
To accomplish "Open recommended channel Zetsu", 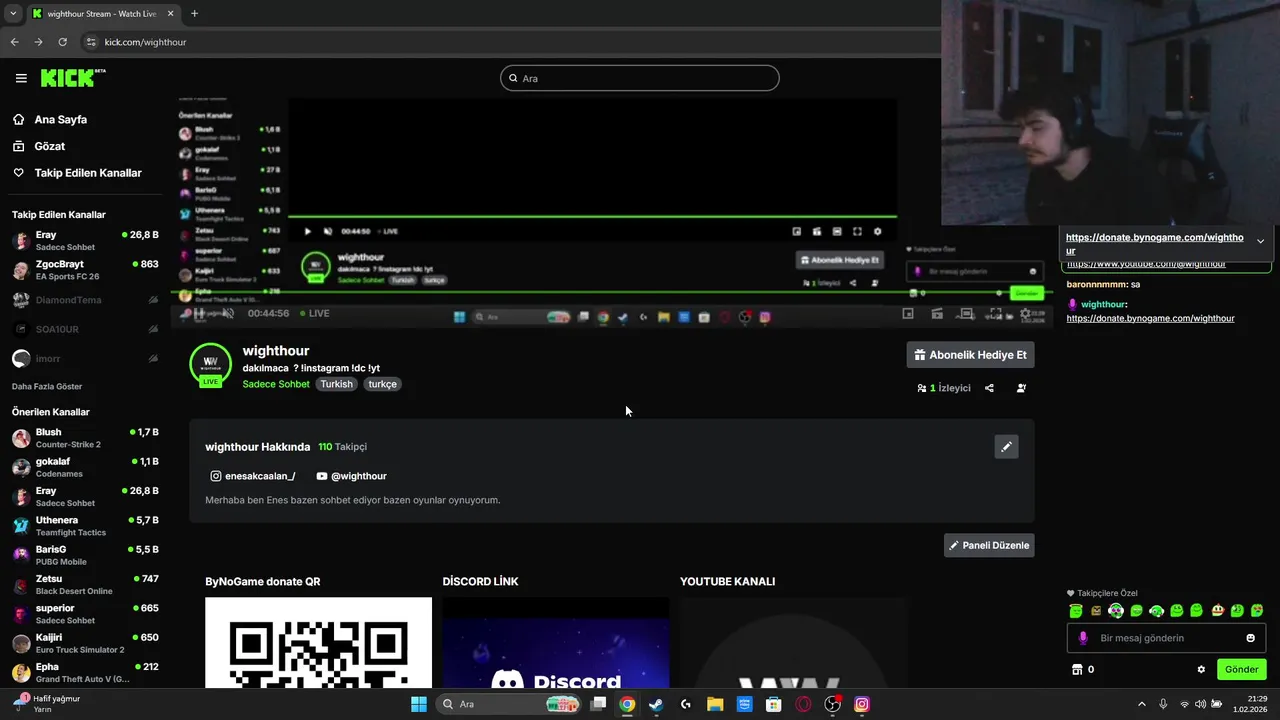I will (x=85, y=584).
